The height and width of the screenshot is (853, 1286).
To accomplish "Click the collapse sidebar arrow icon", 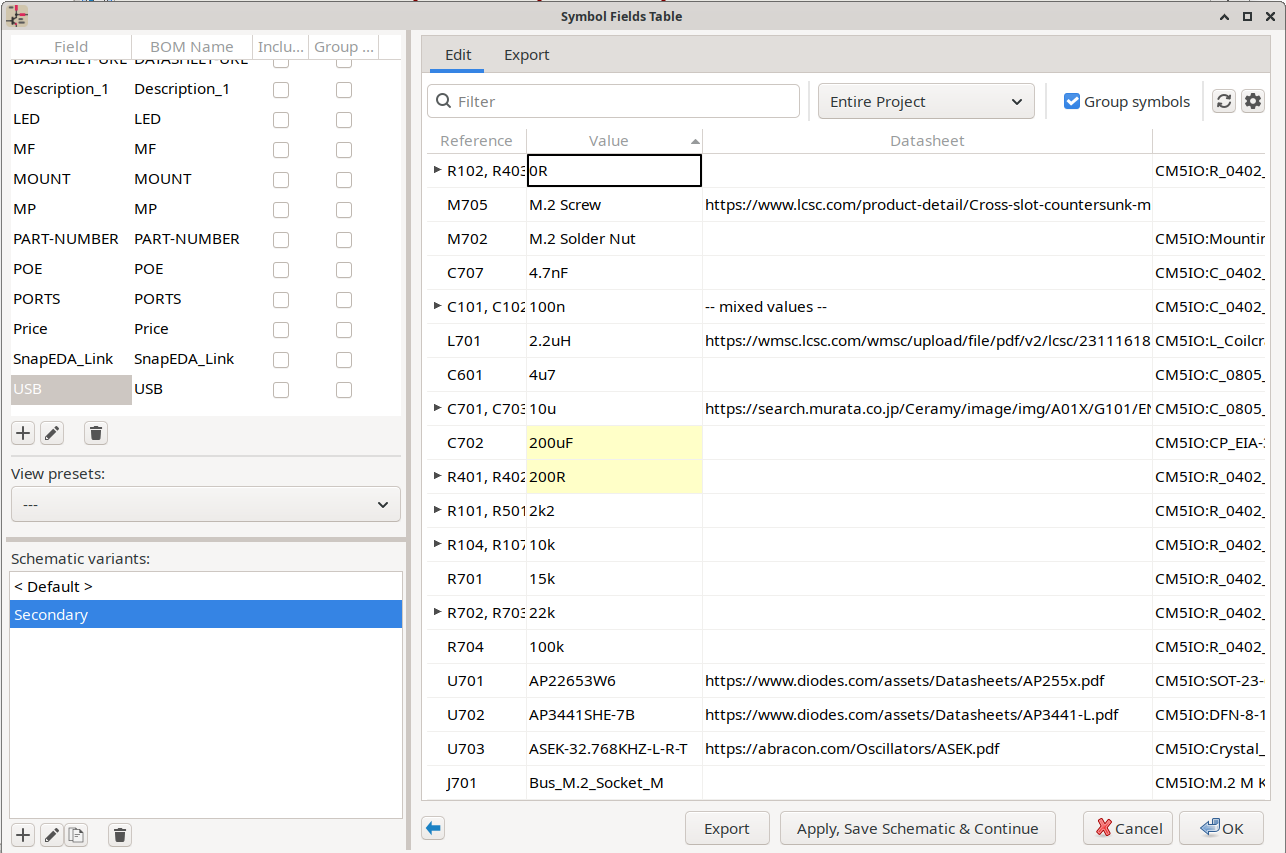I will [x=433, y=828].
